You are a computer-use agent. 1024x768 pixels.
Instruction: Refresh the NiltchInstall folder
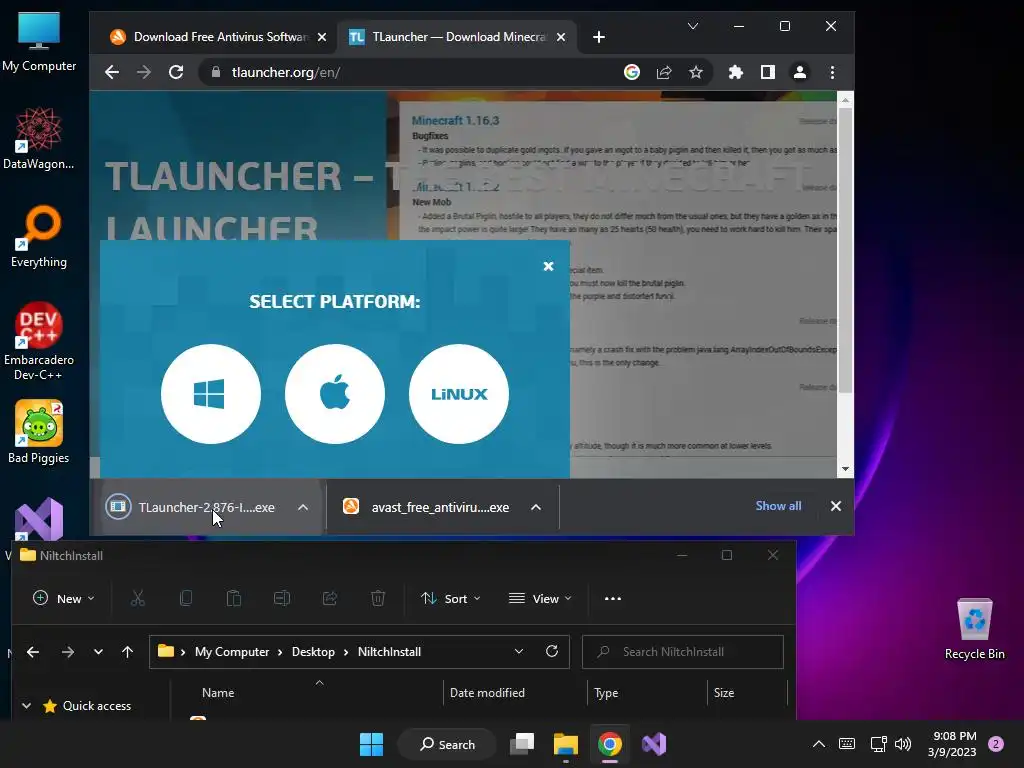[552, 652]
